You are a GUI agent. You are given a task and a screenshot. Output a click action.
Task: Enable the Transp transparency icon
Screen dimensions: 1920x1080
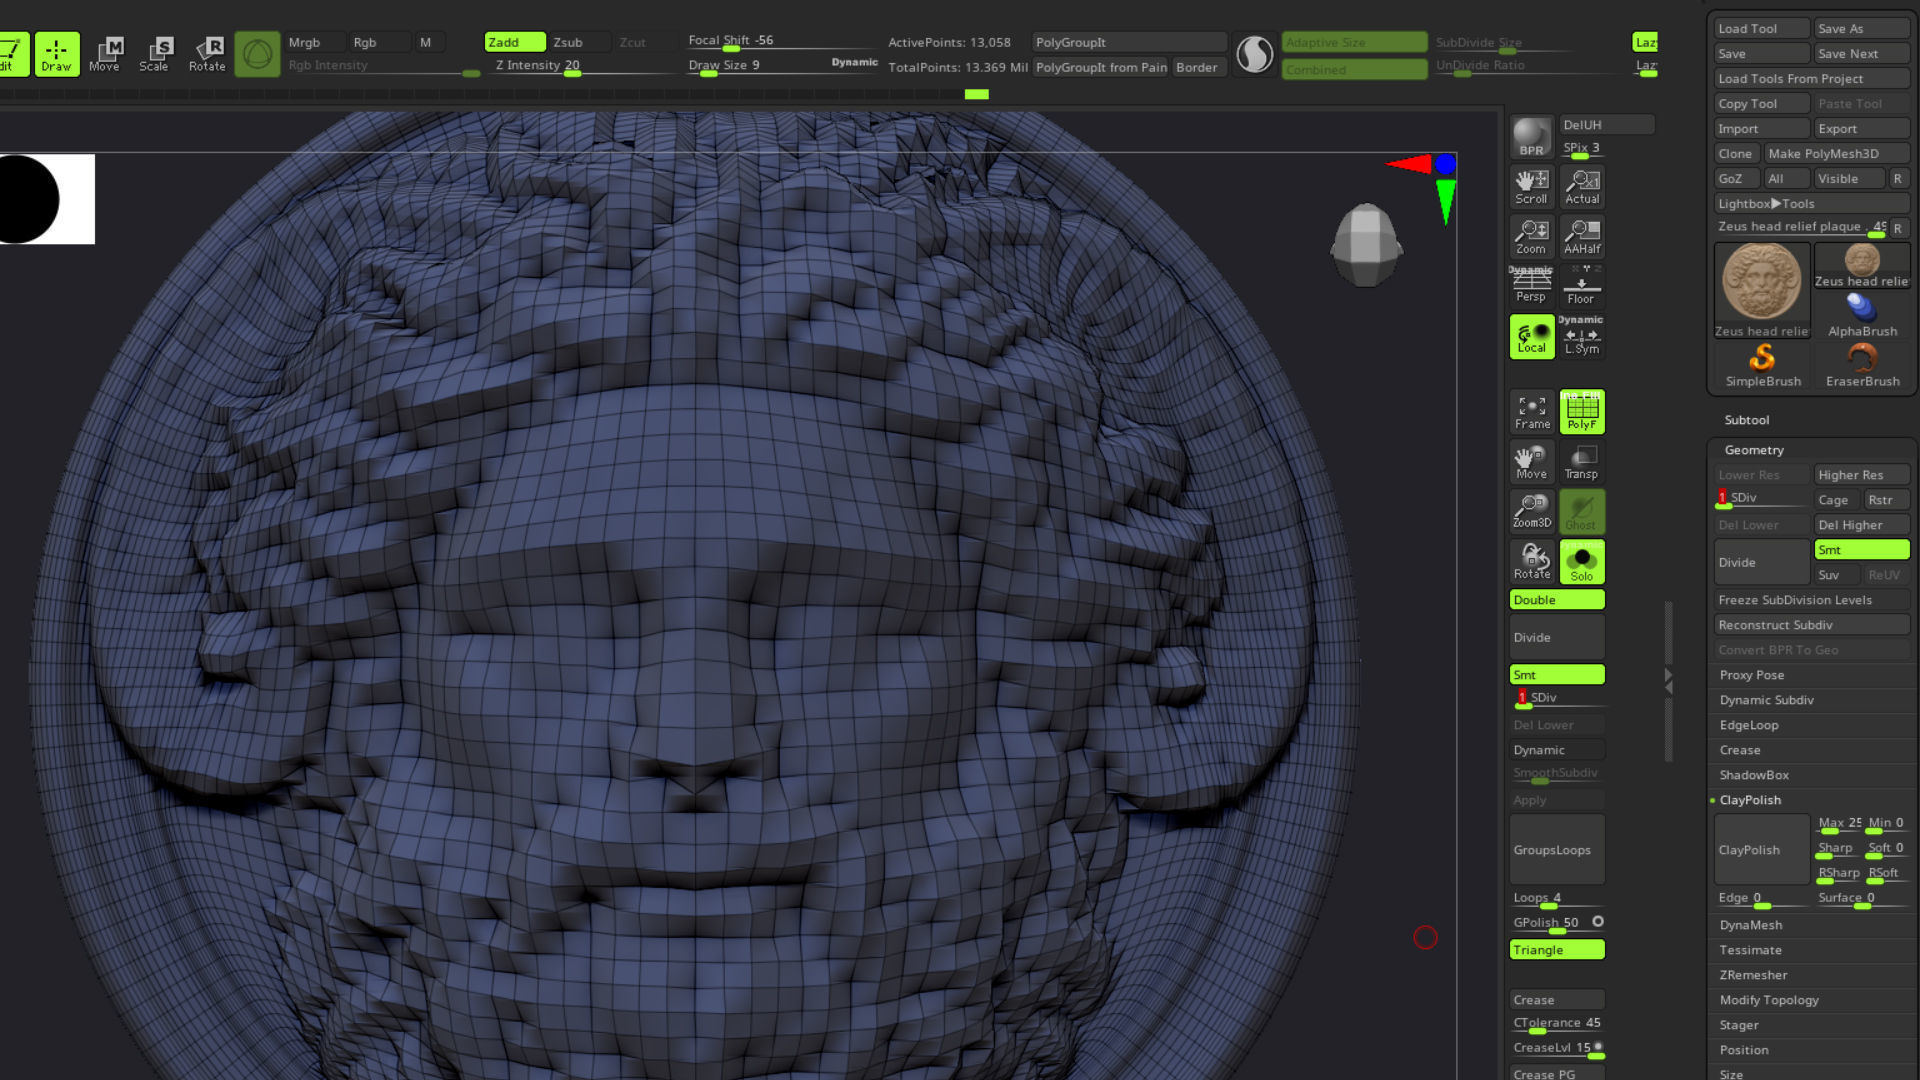click(1582, 462)
